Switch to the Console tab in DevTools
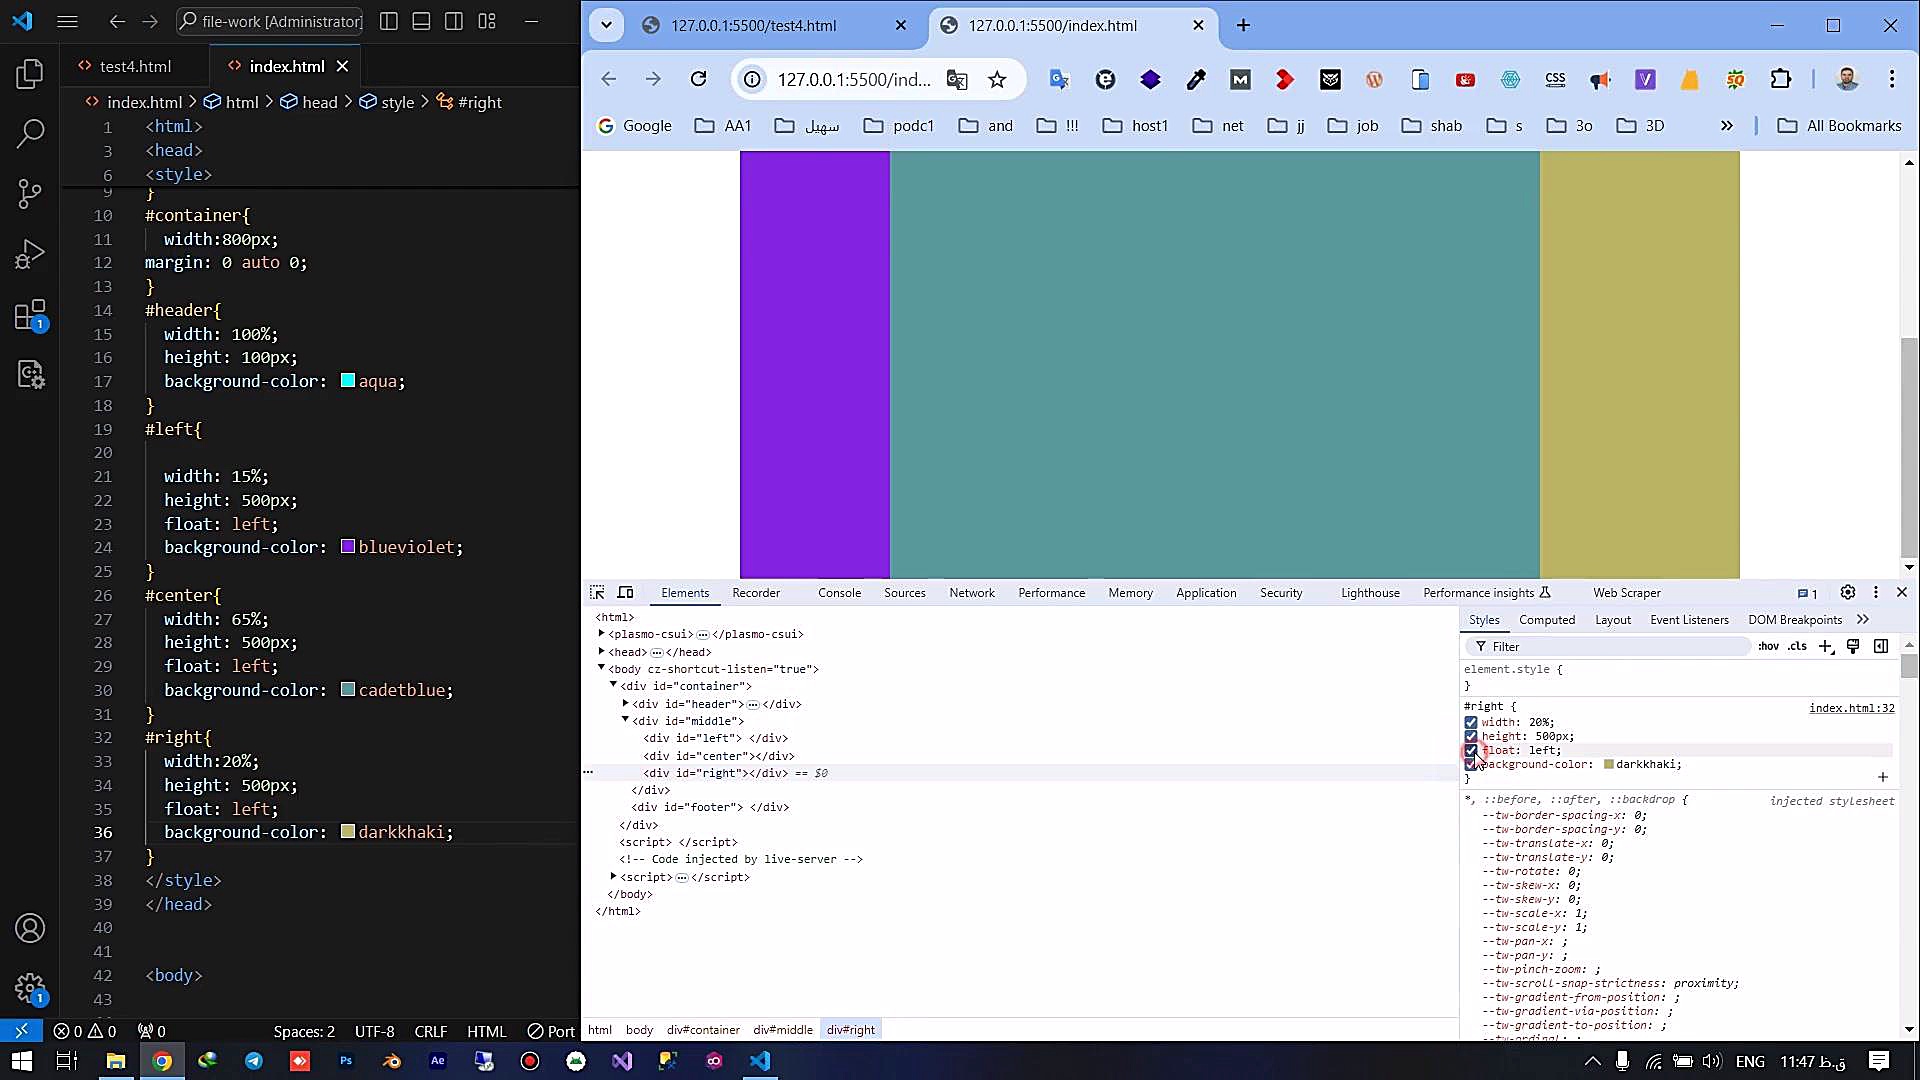Image resolution: width=1920 pixels, height=1080 pixels. 839,592
